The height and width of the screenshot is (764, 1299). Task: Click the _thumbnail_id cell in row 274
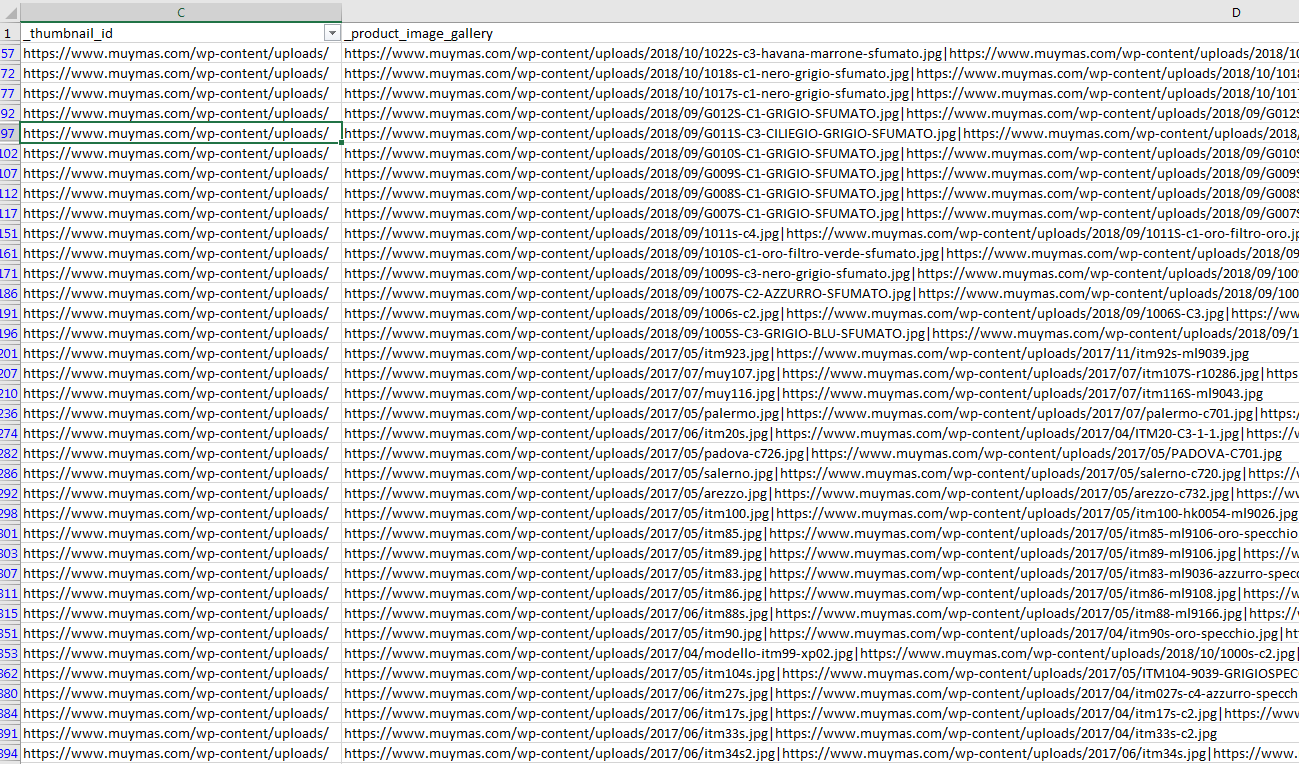pyautogui.click(x=181, y=433)
